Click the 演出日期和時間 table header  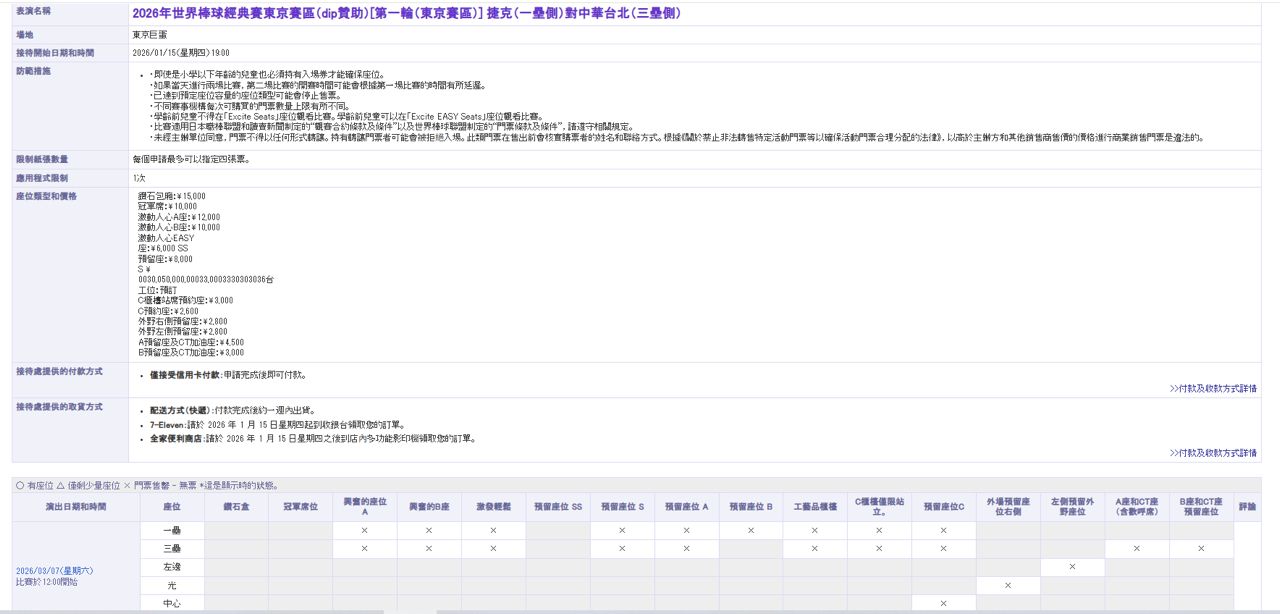(x=76, y=507)
